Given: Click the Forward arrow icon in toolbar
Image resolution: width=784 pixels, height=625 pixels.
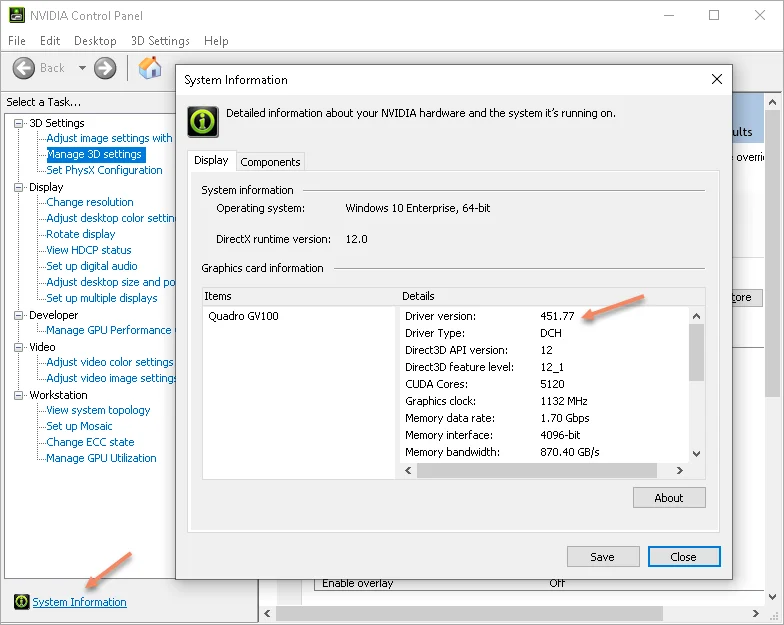Looking at the screenshot, I should [x=105, y=68].
